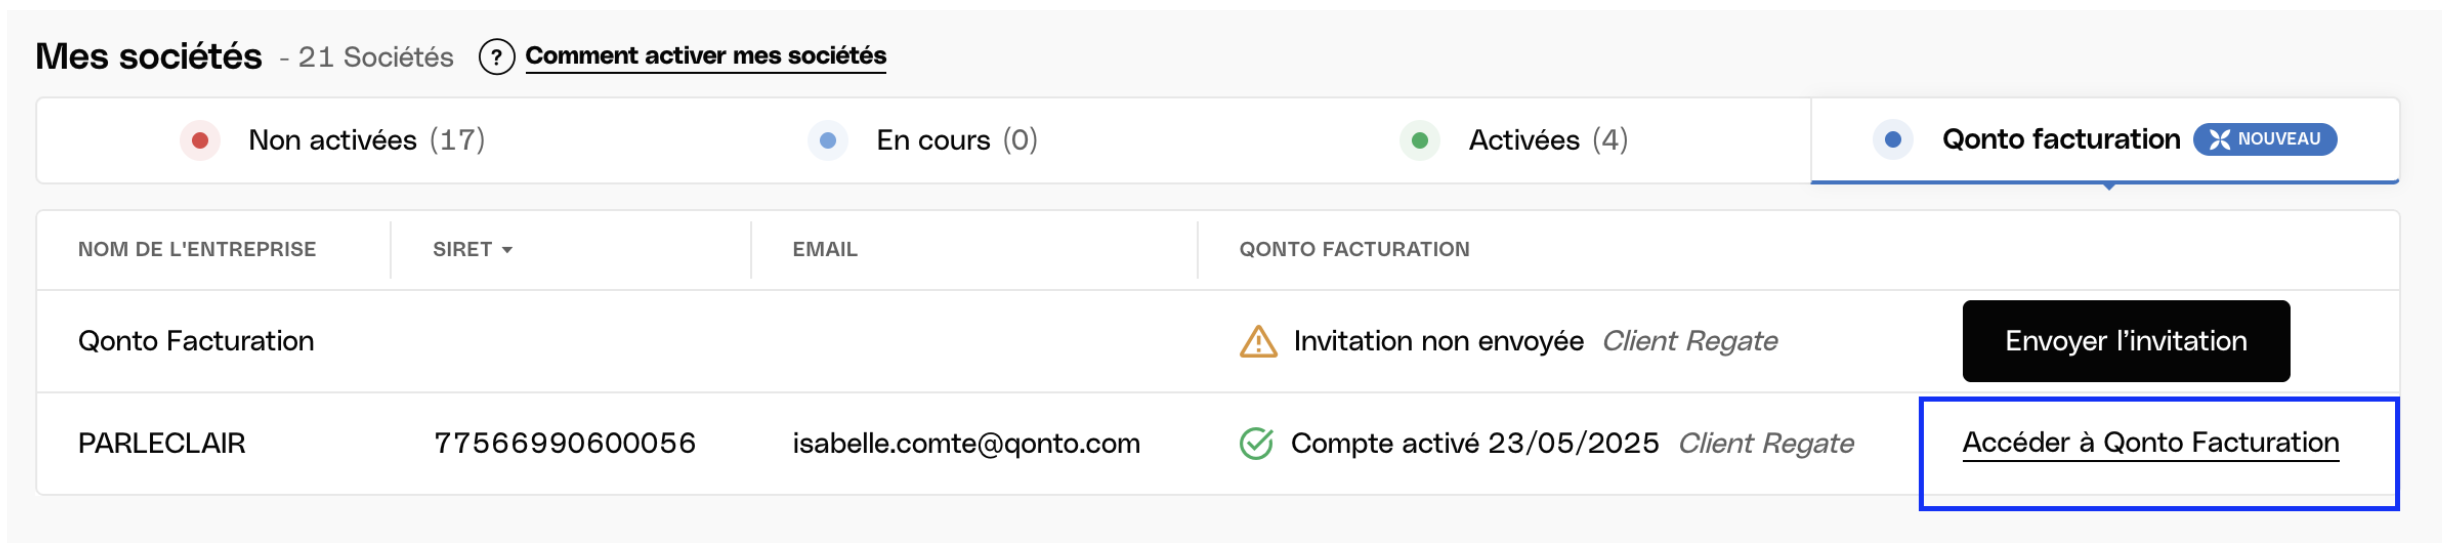This screenshot has height=552, width=2456.
Task: Switch to the En cours (0) tab
Action: click(923, 141)
